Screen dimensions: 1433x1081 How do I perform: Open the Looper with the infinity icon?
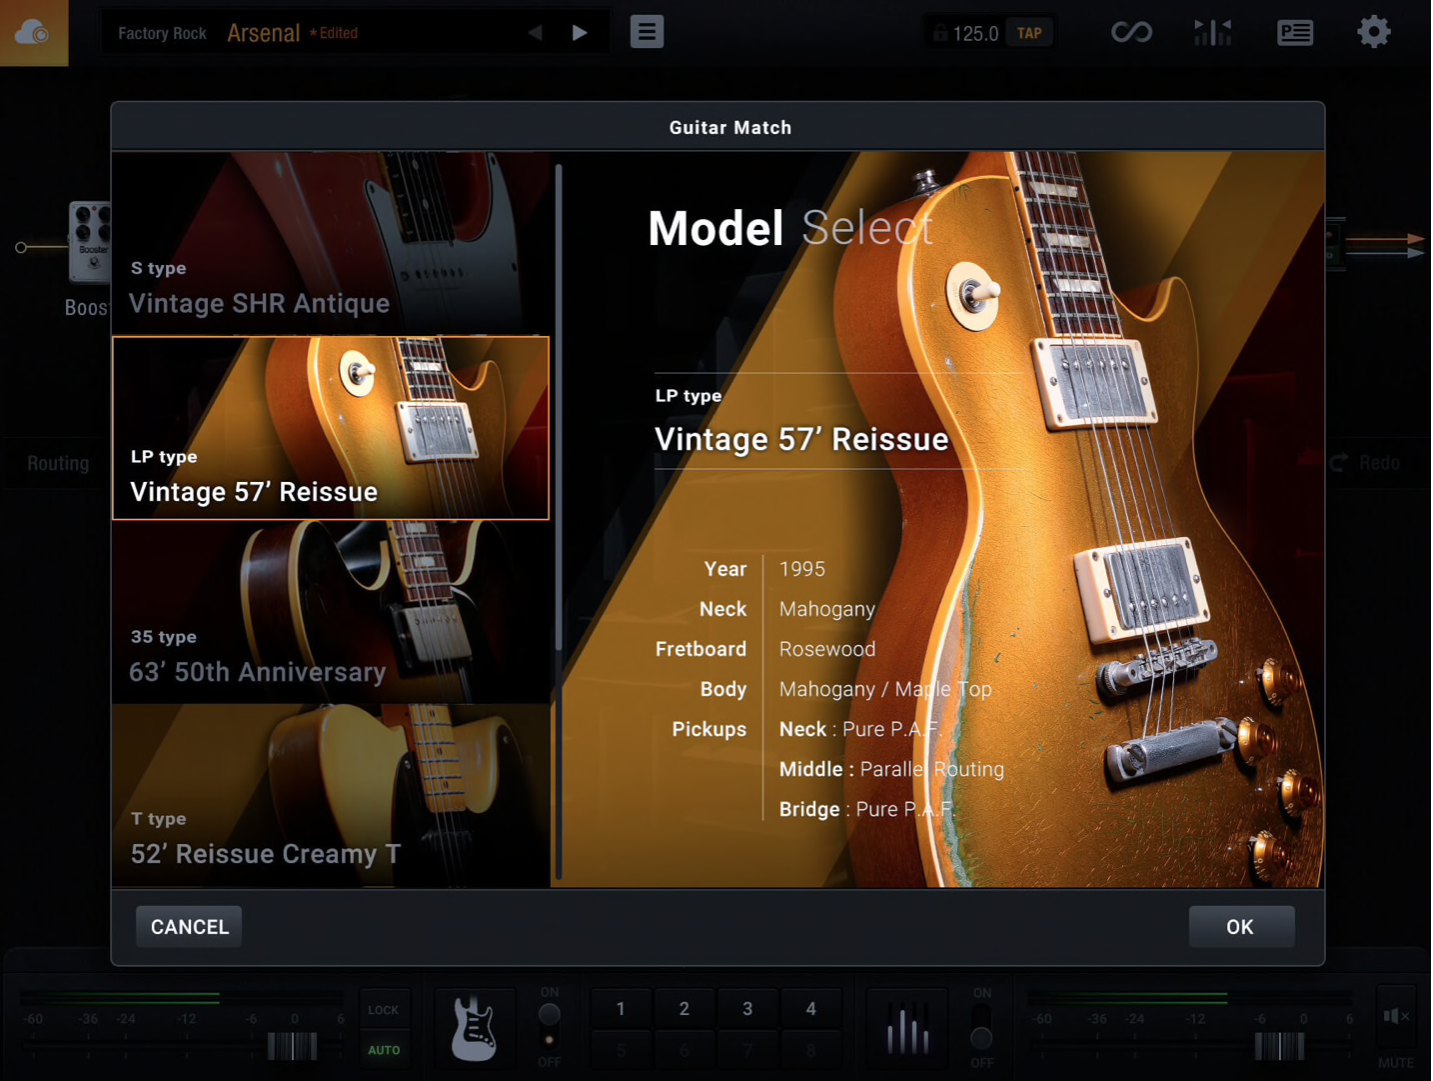coord(1130,31)
